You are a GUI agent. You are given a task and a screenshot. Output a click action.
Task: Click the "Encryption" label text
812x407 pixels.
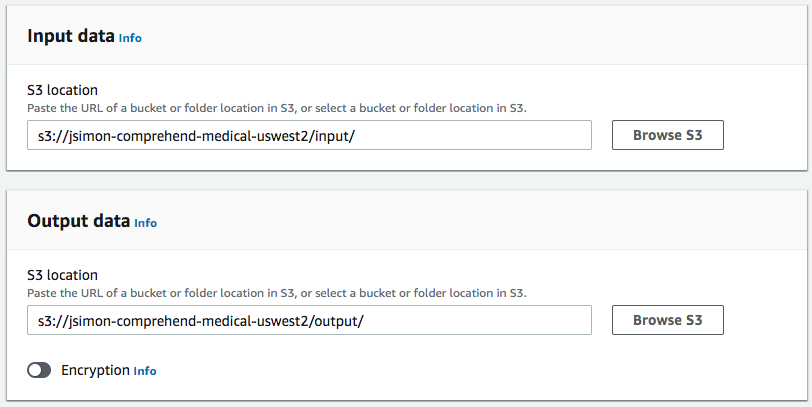pos(96,370)
